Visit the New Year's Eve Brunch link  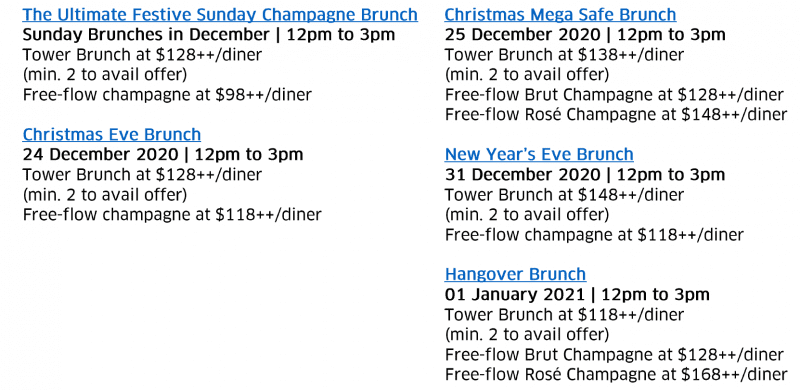coord(539,154)
